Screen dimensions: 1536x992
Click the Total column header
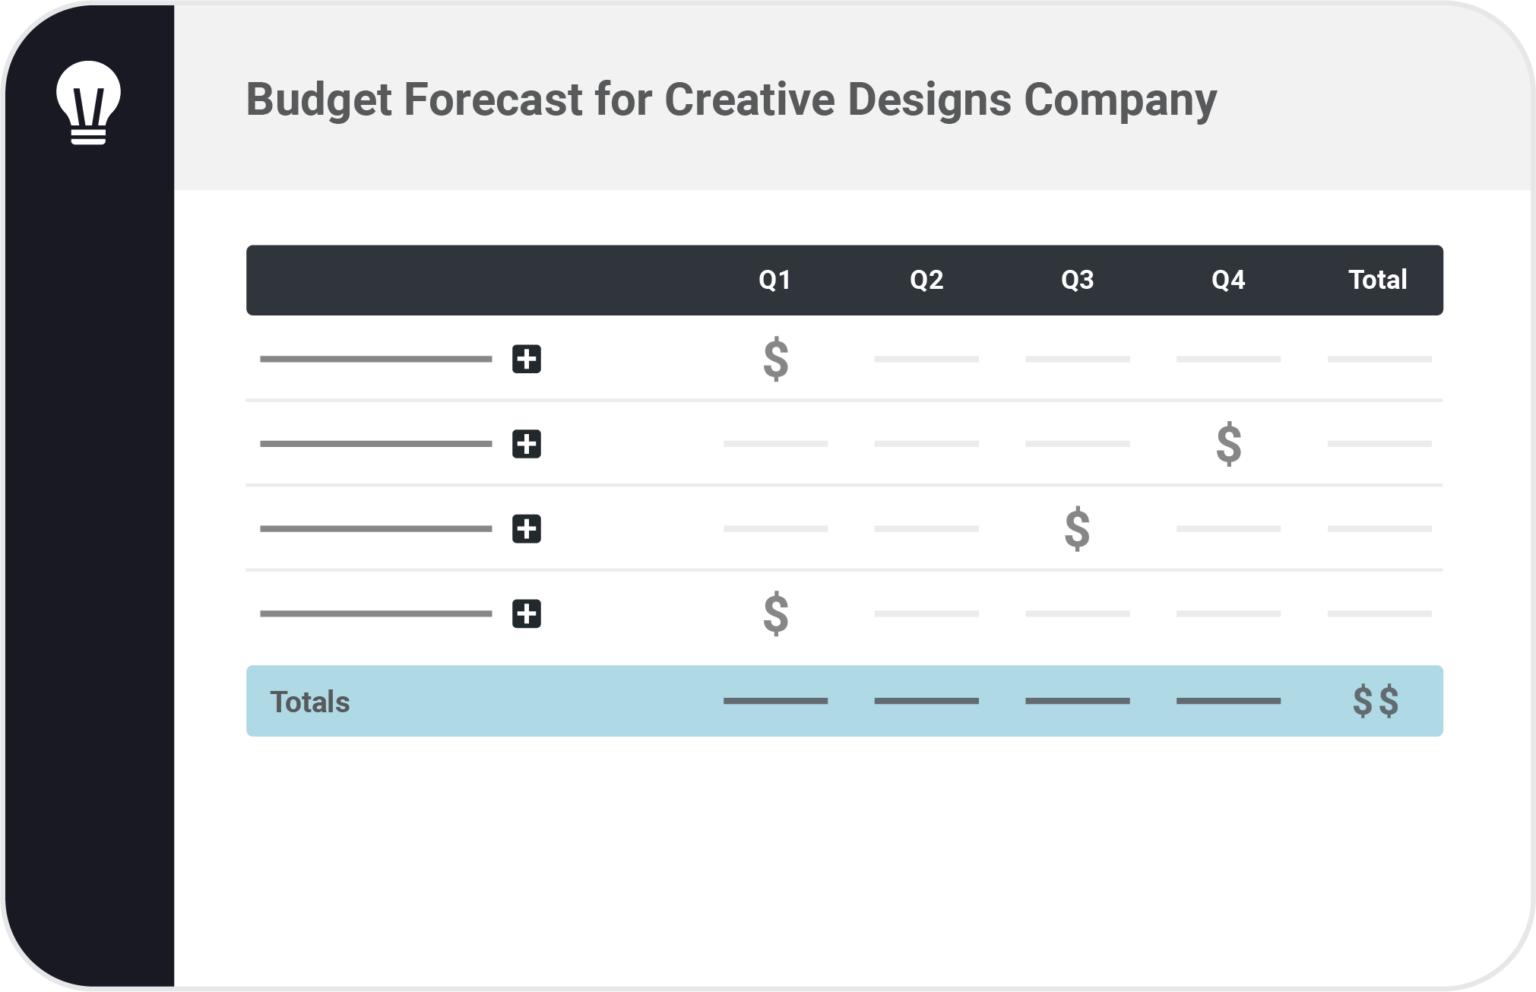click(x=1378, y=280)
